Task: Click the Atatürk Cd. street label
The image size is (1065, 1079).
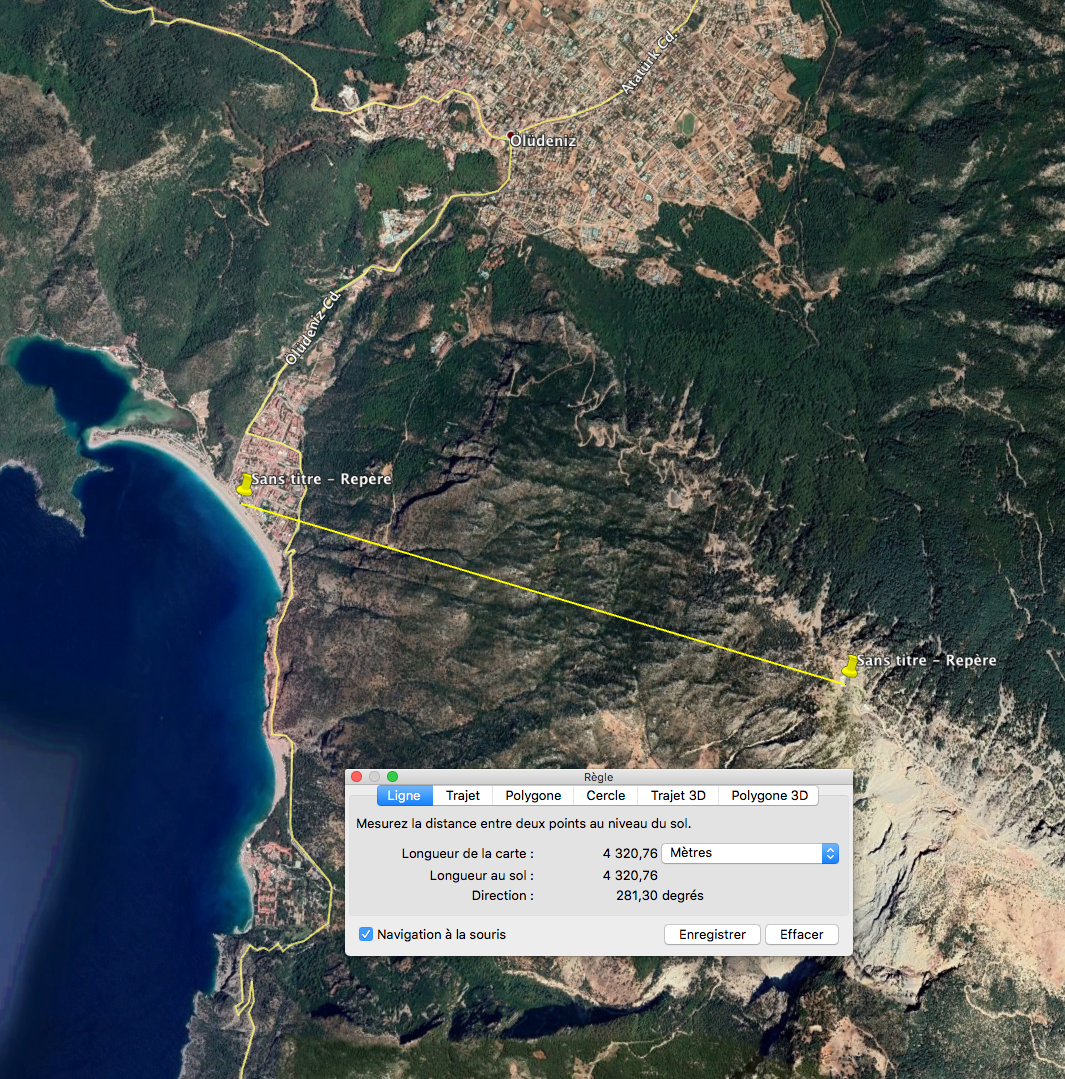Action: [x=648, y=62]
